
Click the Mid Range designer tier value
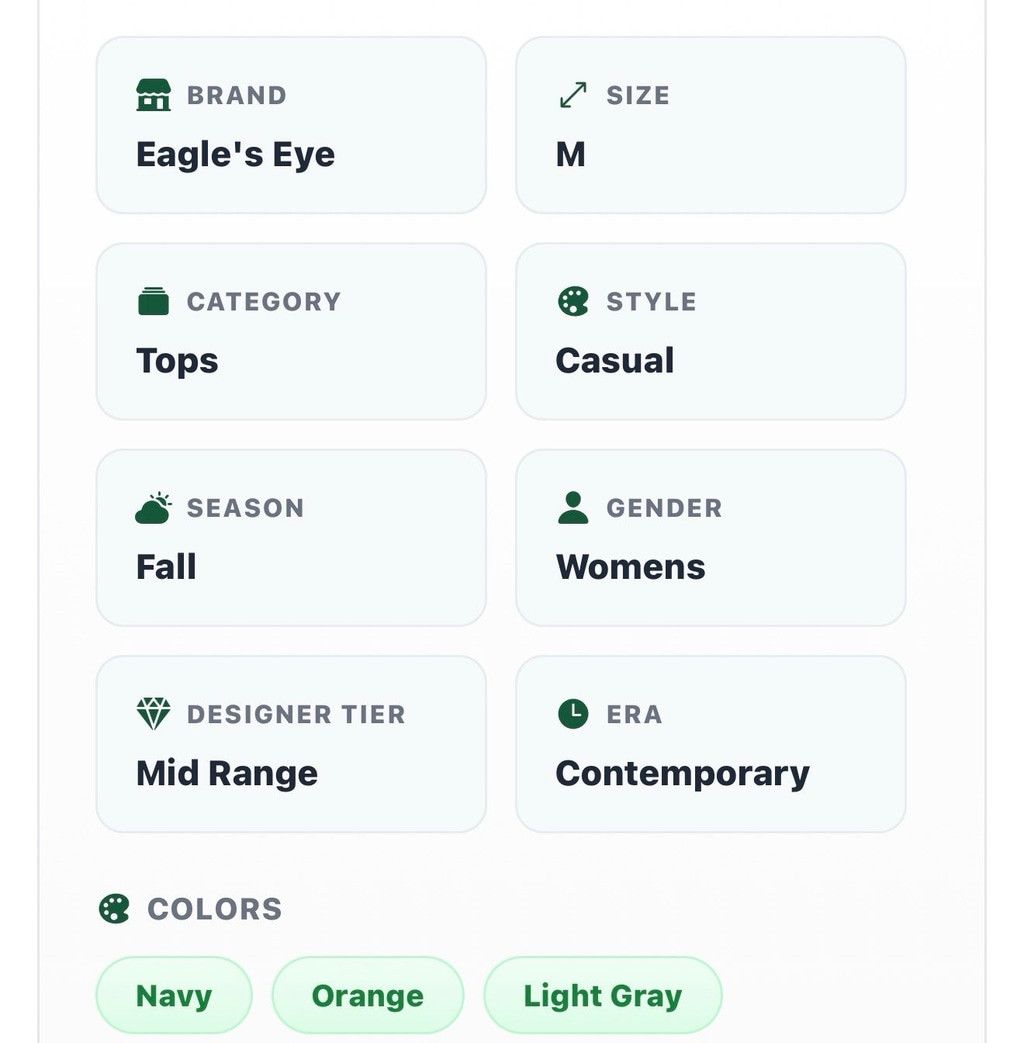227,774
